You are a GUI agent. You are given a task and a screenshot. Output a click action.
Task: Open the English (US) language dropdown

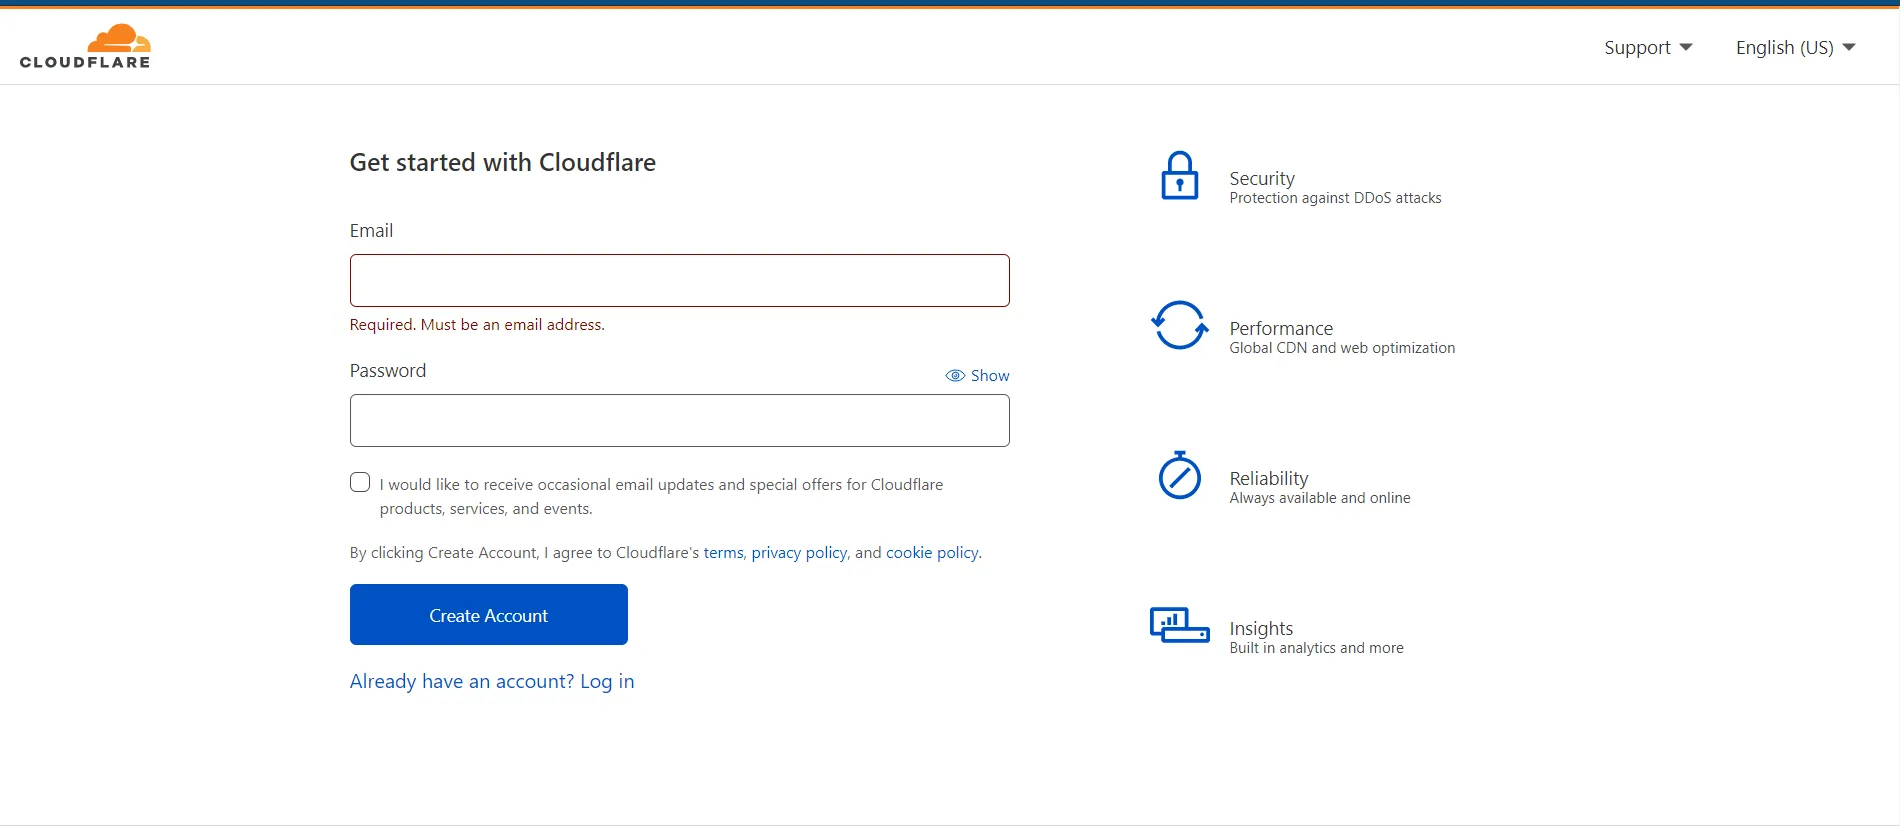[x=1795, y=48]
